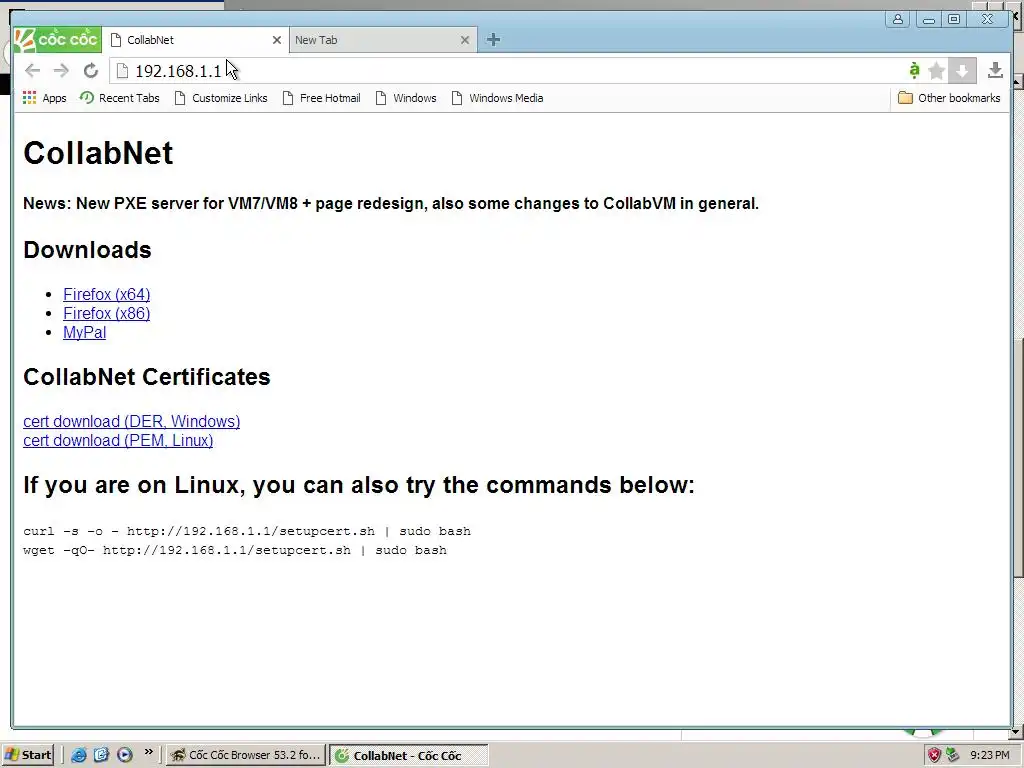Click the scroll down arrow at right edge
This screenshot has height=768, width=1024.
(1017, 732)
